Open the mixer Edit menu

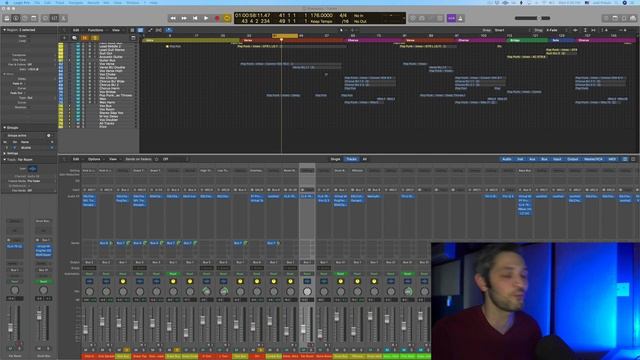(x=76, y=159)
